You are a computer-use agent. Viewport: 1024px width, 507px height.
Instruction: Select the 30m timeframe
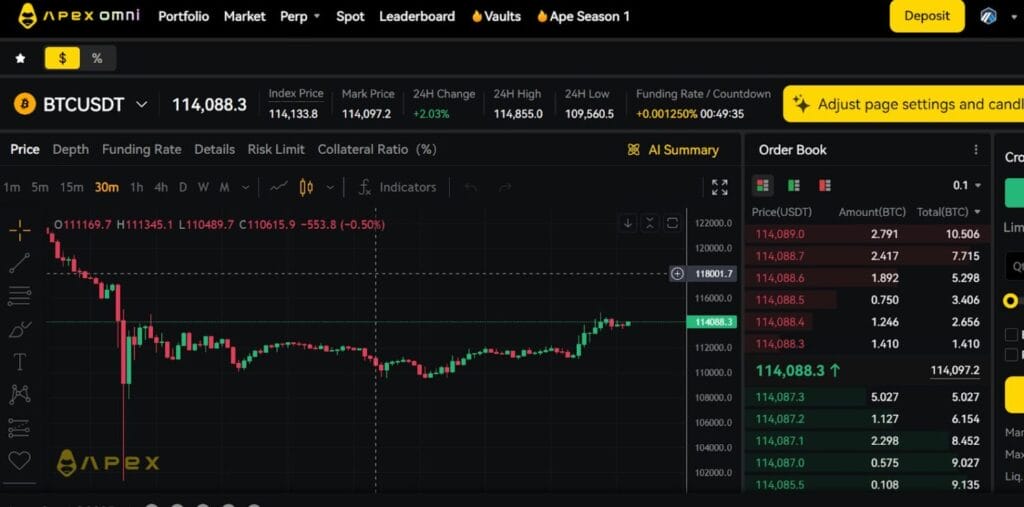pyautogui.click(x=106, y=188)
